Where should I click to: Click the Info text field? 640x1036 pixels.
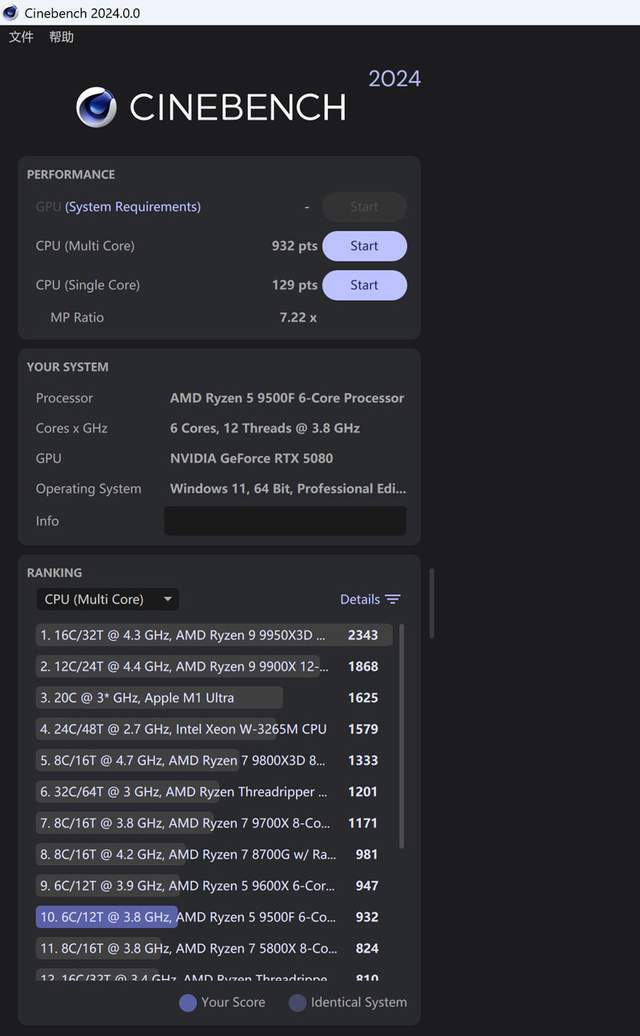tap(285, 521)
